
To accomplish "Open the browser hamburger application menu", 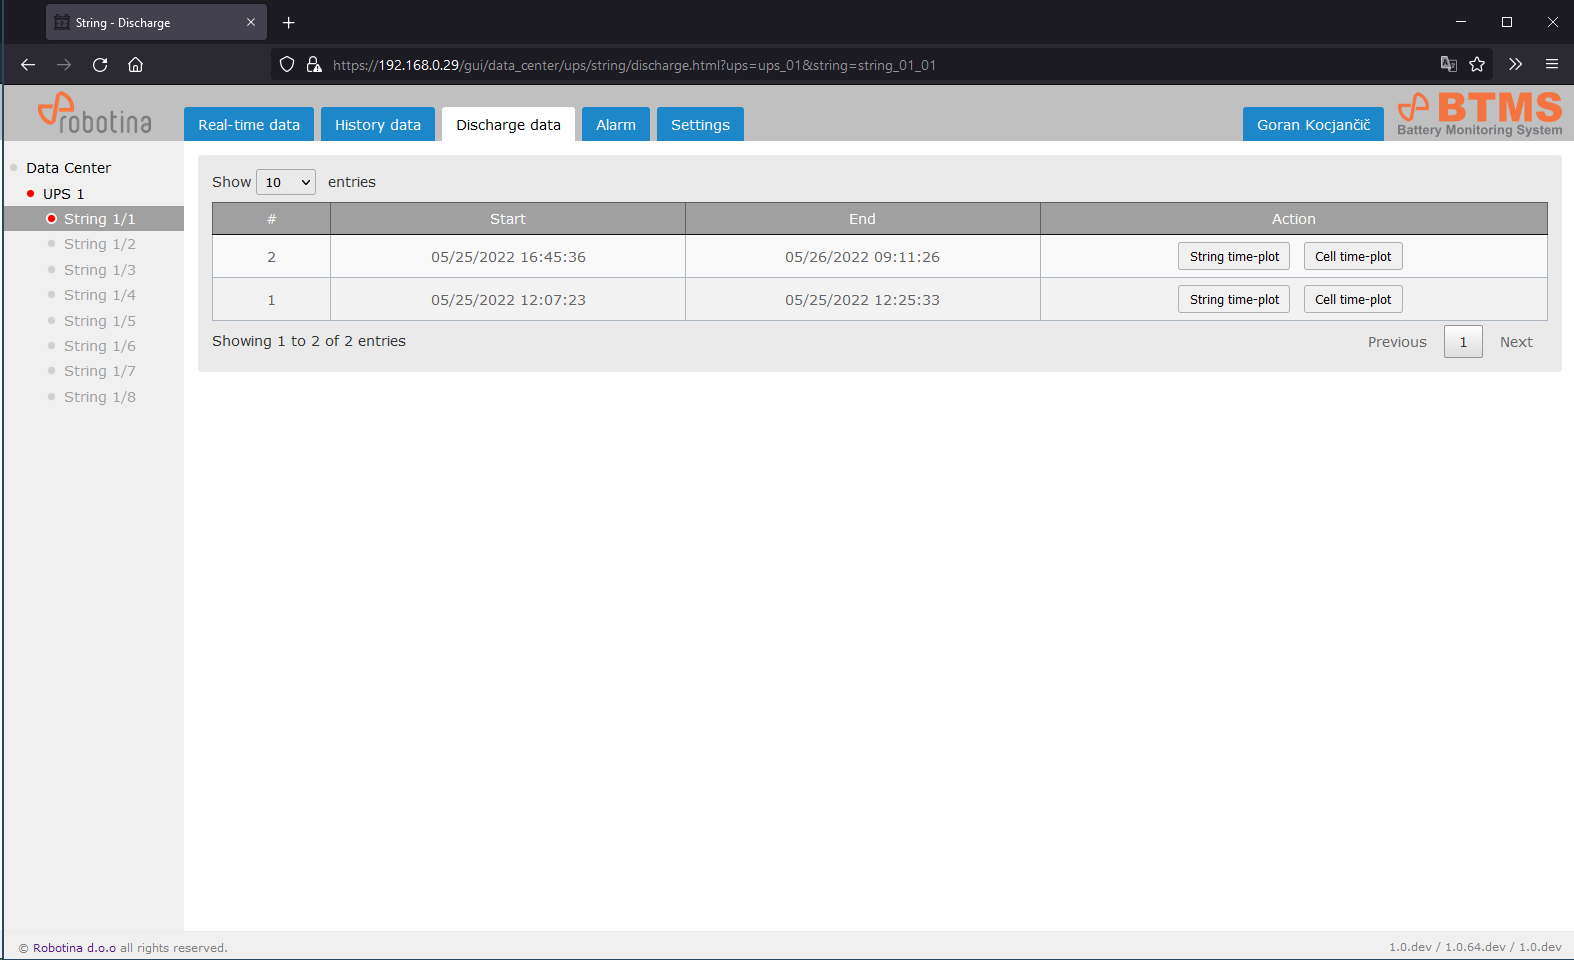I will [x=1552, y=65].
